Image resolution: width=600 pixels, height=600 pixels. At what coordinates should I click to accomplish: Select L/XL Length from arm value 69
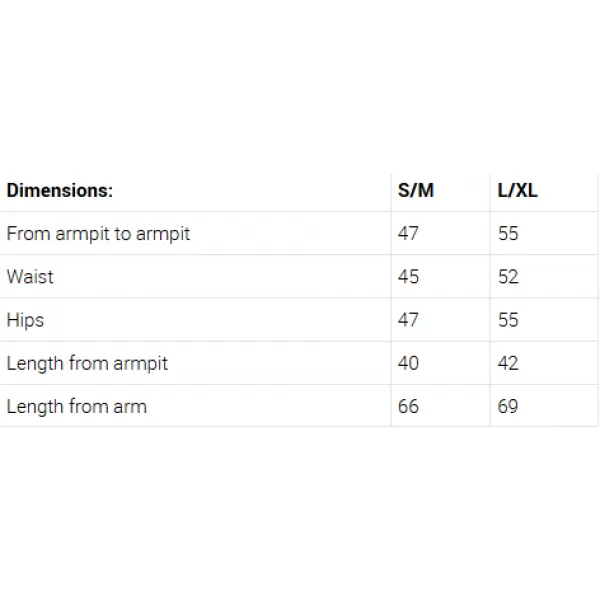[508, 406]
